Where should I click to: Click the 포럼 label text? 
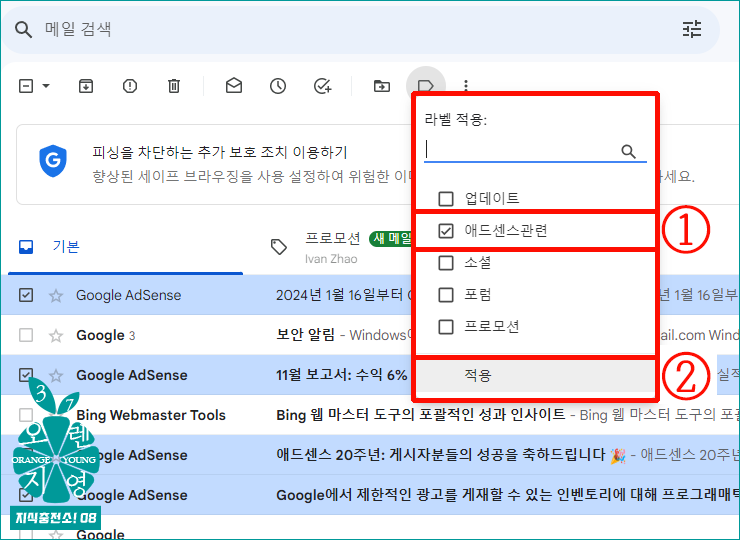pyautogui.click(x=478, y=295)
